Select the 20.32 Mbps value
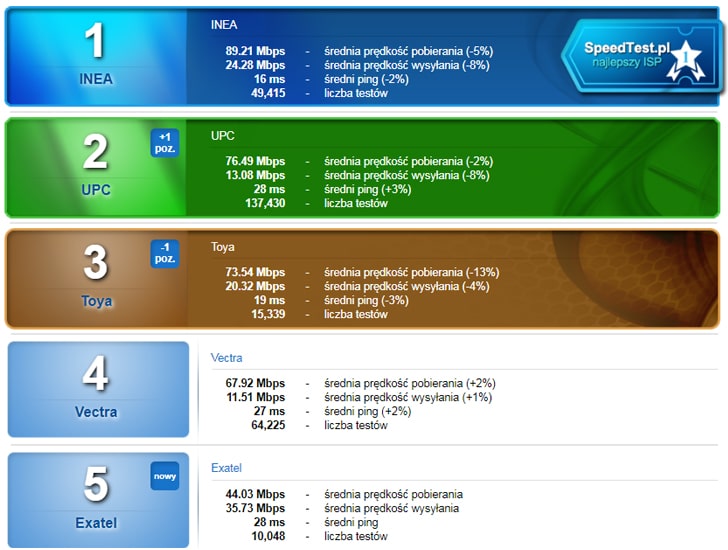This screenshot has height=550, width=728. click(255, 286)
